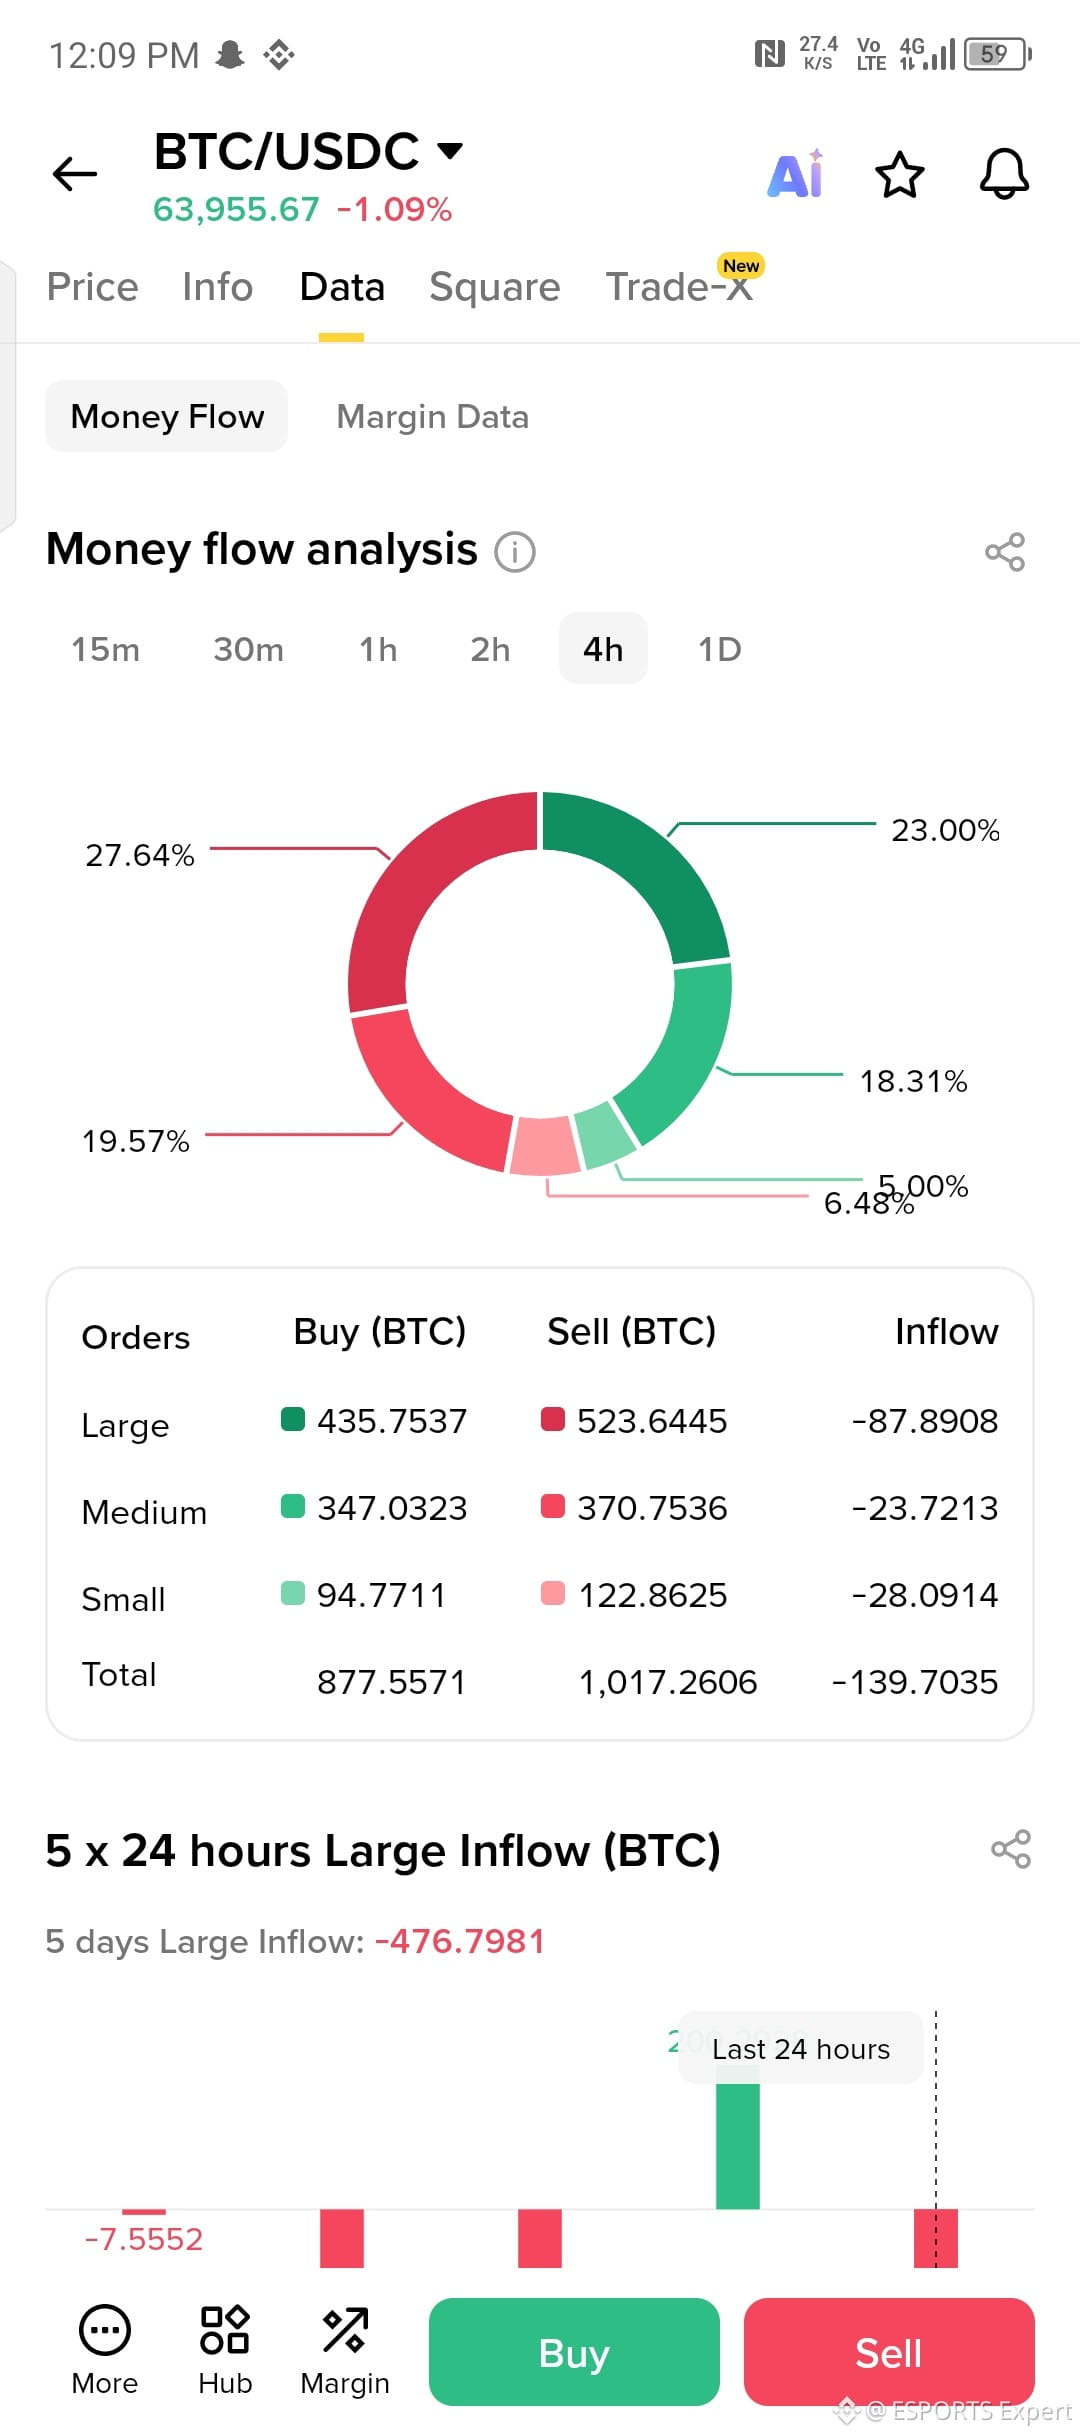Switch to Margin Data view

433,416
